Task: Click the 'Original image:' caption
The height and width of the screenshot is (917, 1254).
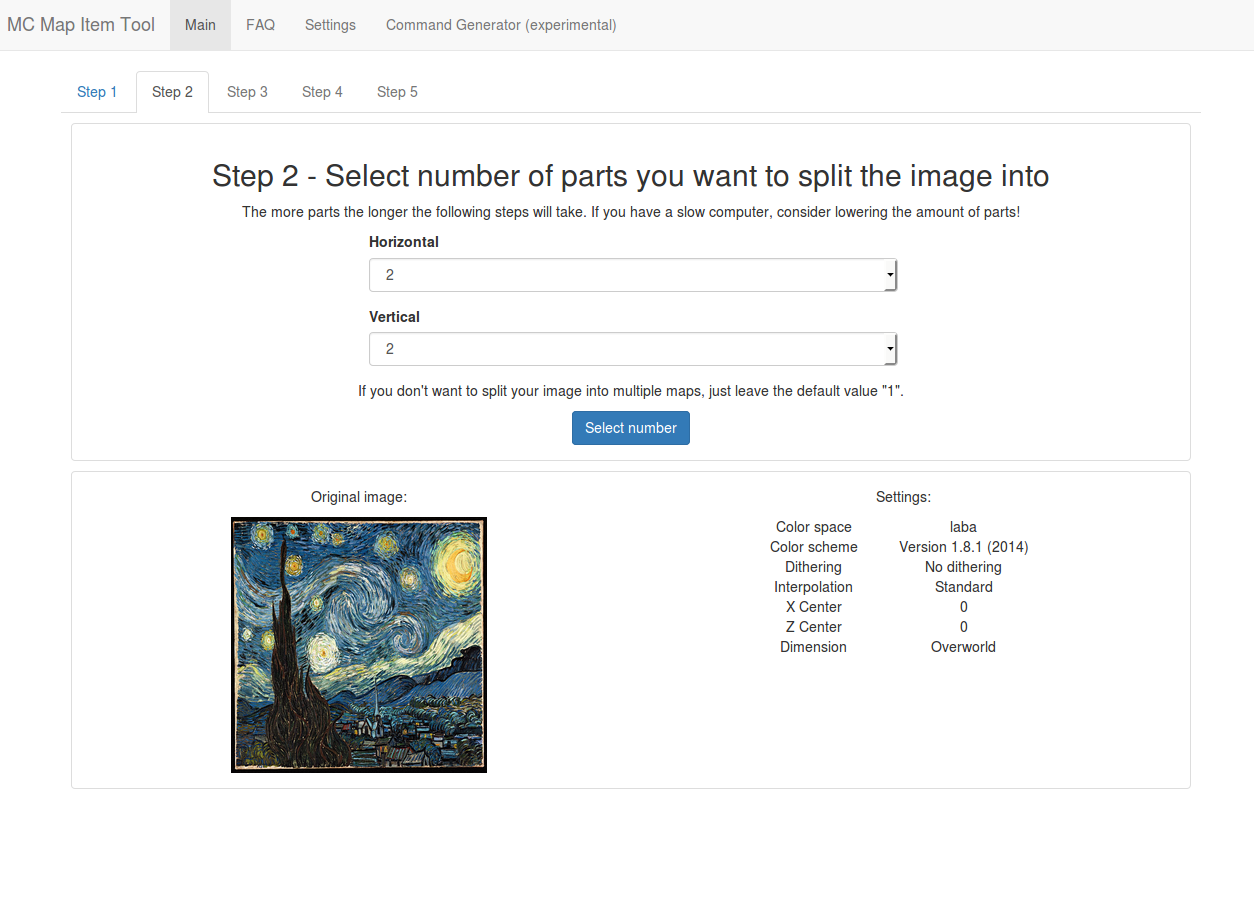Action: (359, 497)
